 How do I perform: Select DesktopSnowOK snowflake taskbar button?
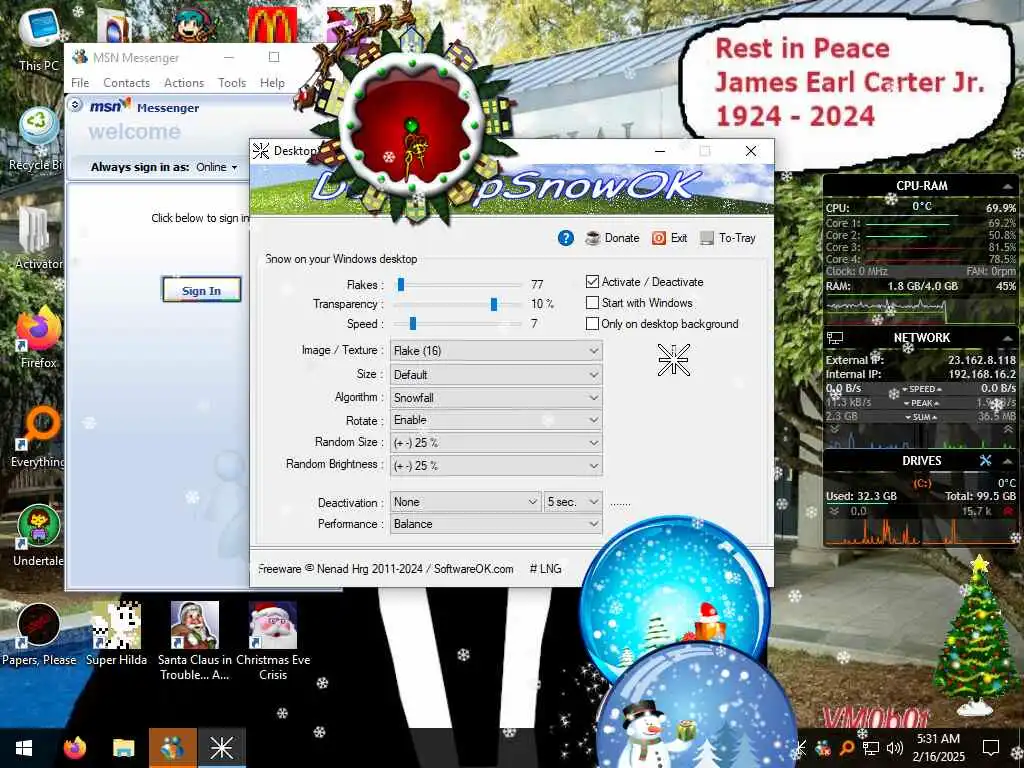coord(221,748)
